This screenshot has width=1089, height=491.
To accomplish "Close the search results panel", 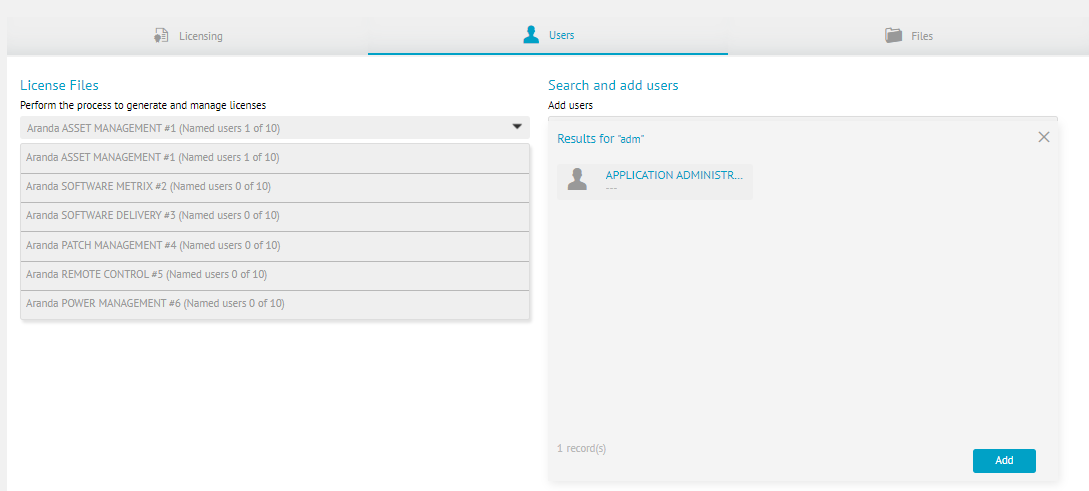I will (x=1043, y=138).
